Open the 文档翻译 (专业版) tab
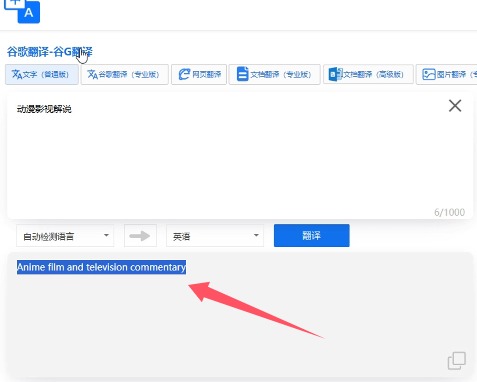 click(274, 74)
